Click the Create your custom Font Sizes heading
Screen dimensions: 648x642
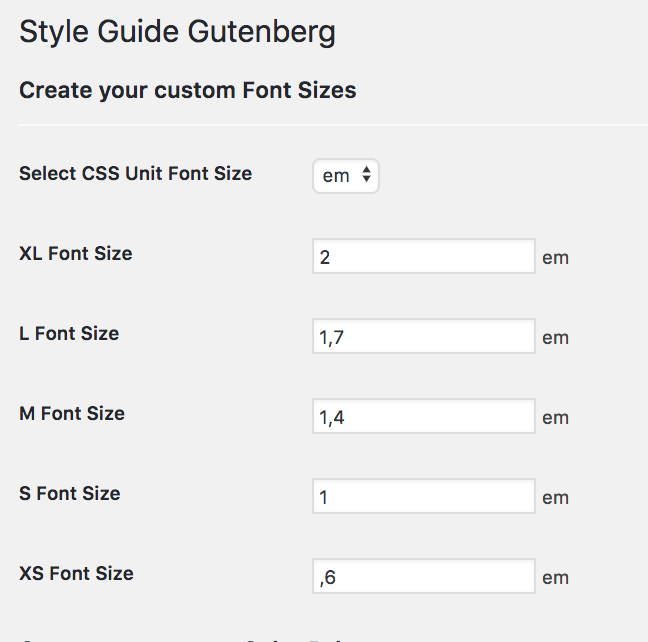coord(188,91)
